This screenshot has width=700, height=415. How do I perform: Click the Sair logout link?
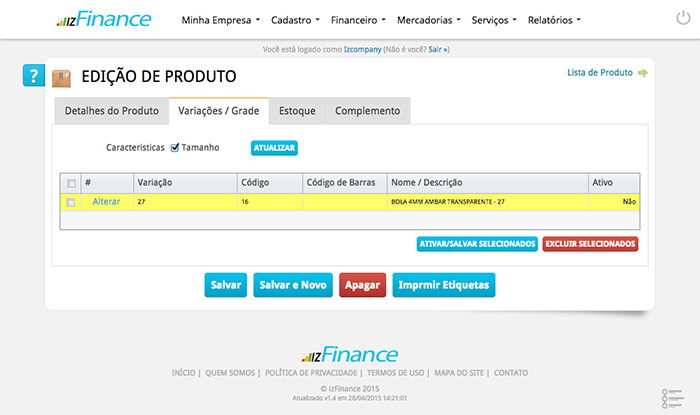coord(438,50)
